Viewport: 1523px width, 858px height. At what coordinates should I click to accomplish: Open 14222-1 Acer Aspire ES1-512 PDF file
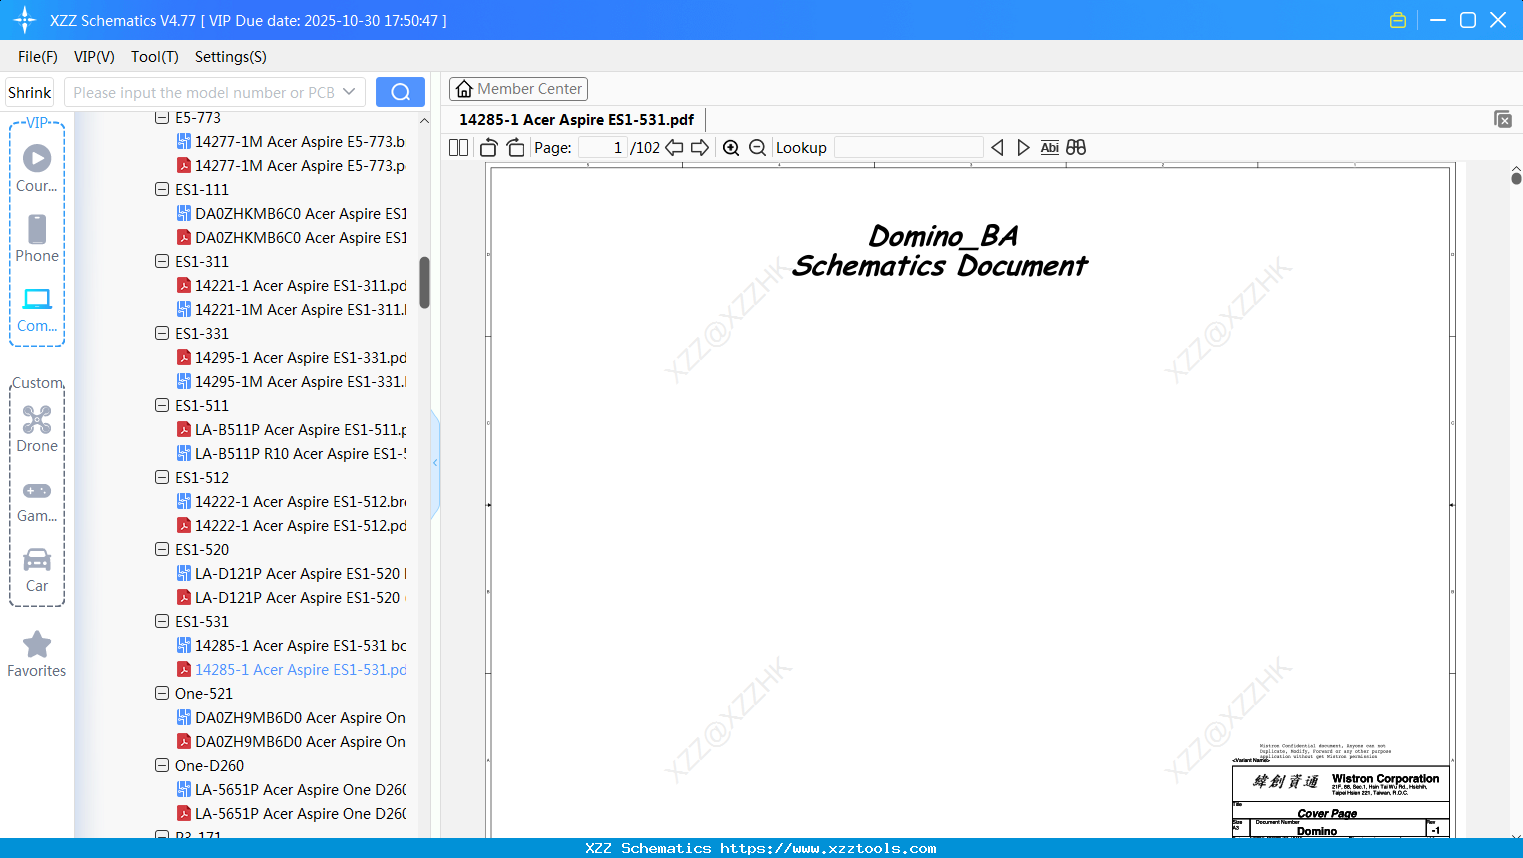click(x=291, y=525)
